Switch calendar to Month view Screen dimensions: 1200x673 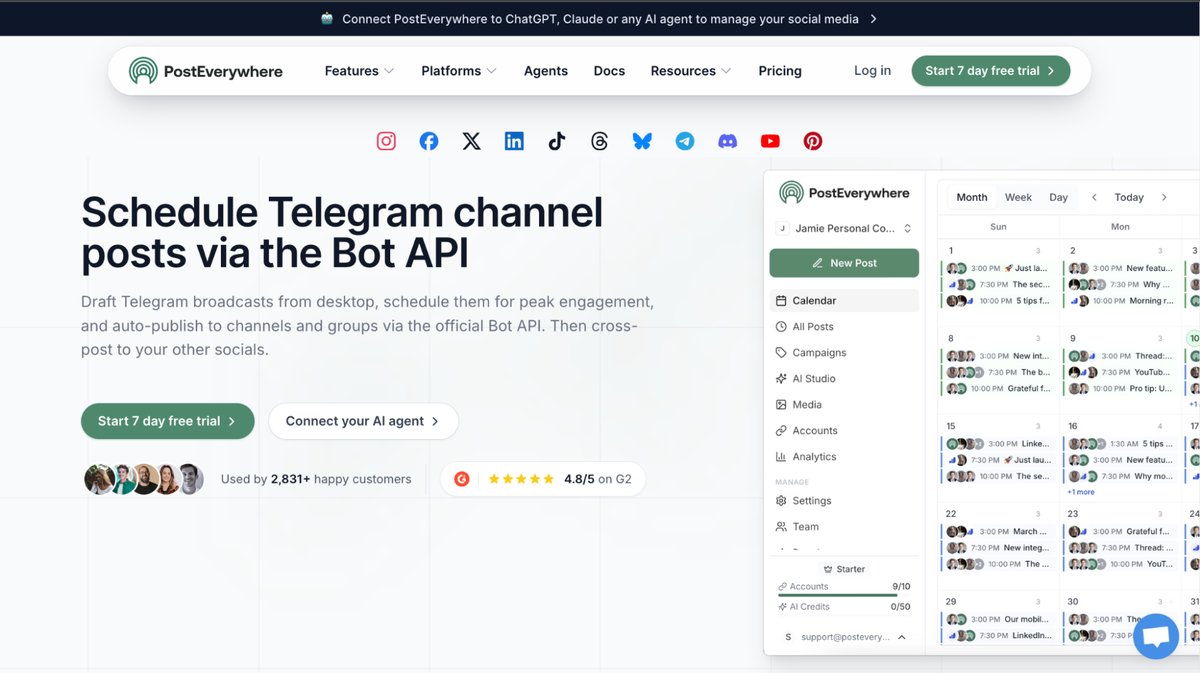click(x=972, y=197)
